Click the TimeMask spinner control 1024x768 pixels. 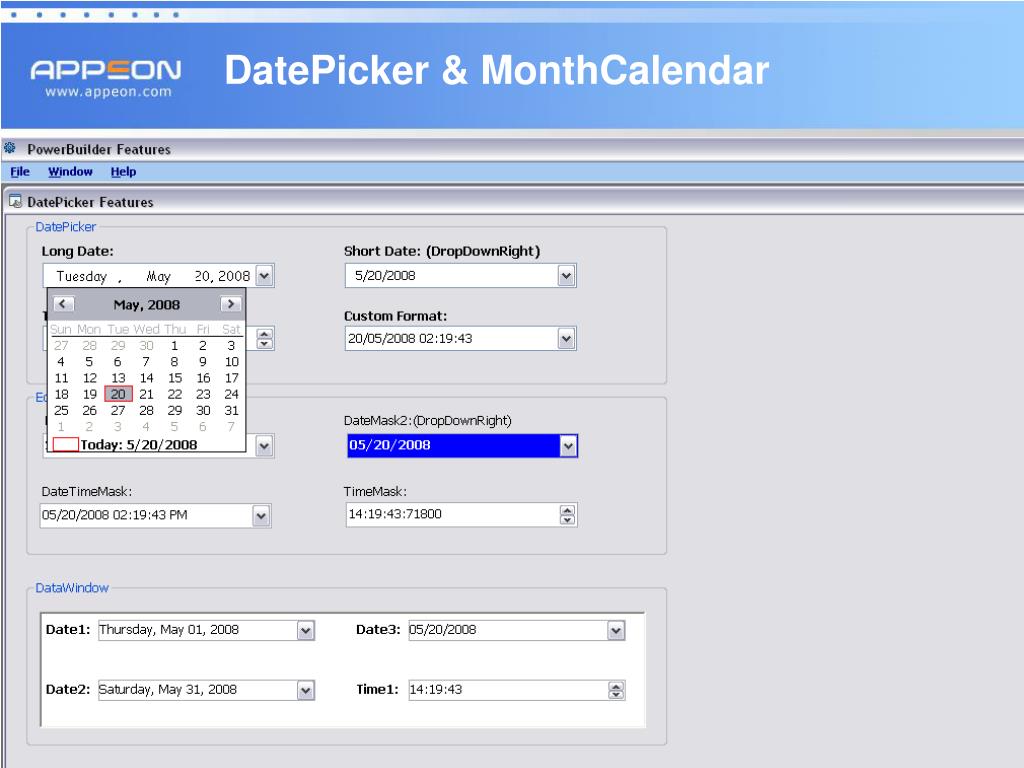(568, 515)
